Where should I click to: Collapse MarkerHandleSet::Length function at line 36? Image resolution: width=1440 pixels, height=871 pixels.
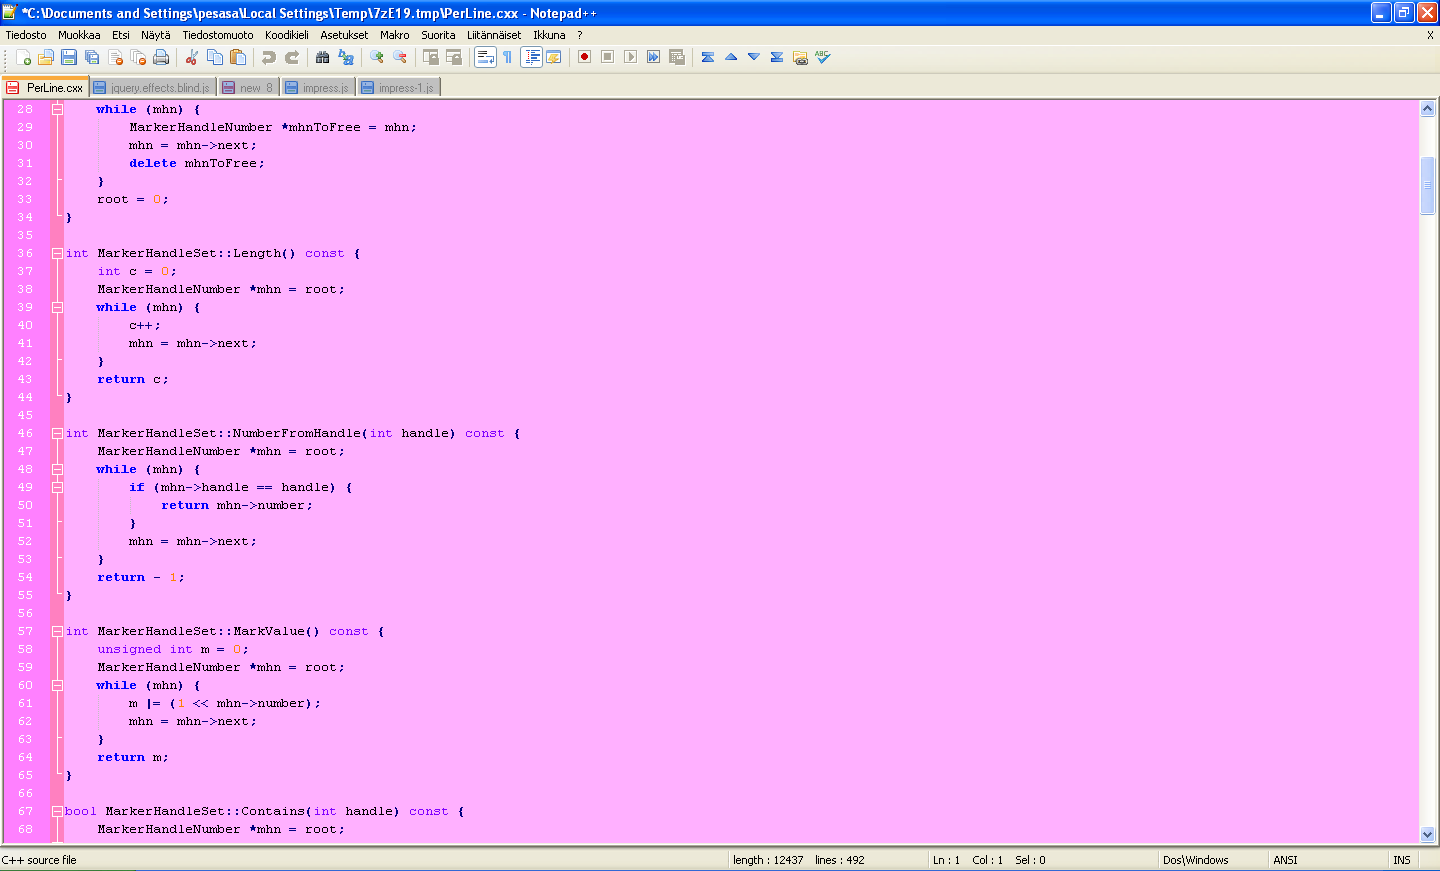point(57,253)
